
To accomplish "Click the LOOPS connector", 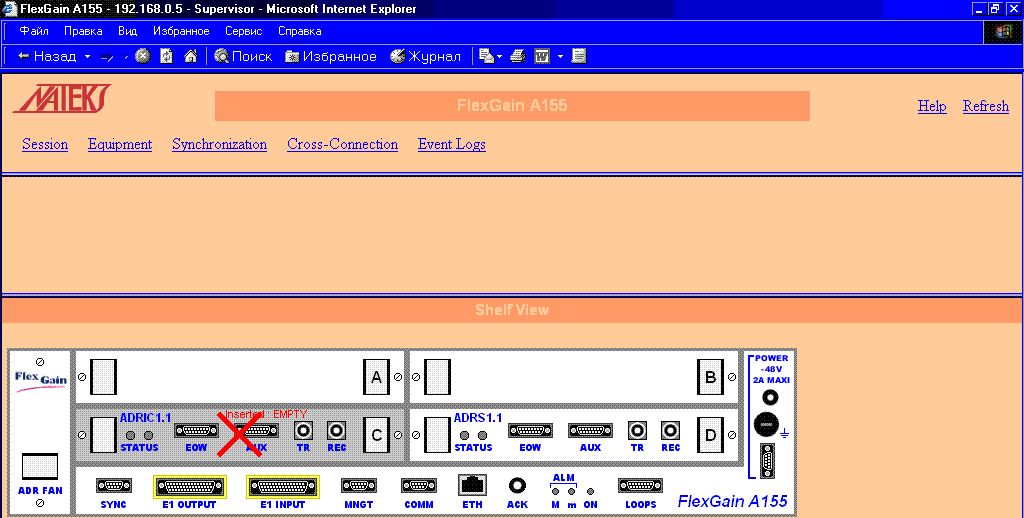I will tap(640, 485).
